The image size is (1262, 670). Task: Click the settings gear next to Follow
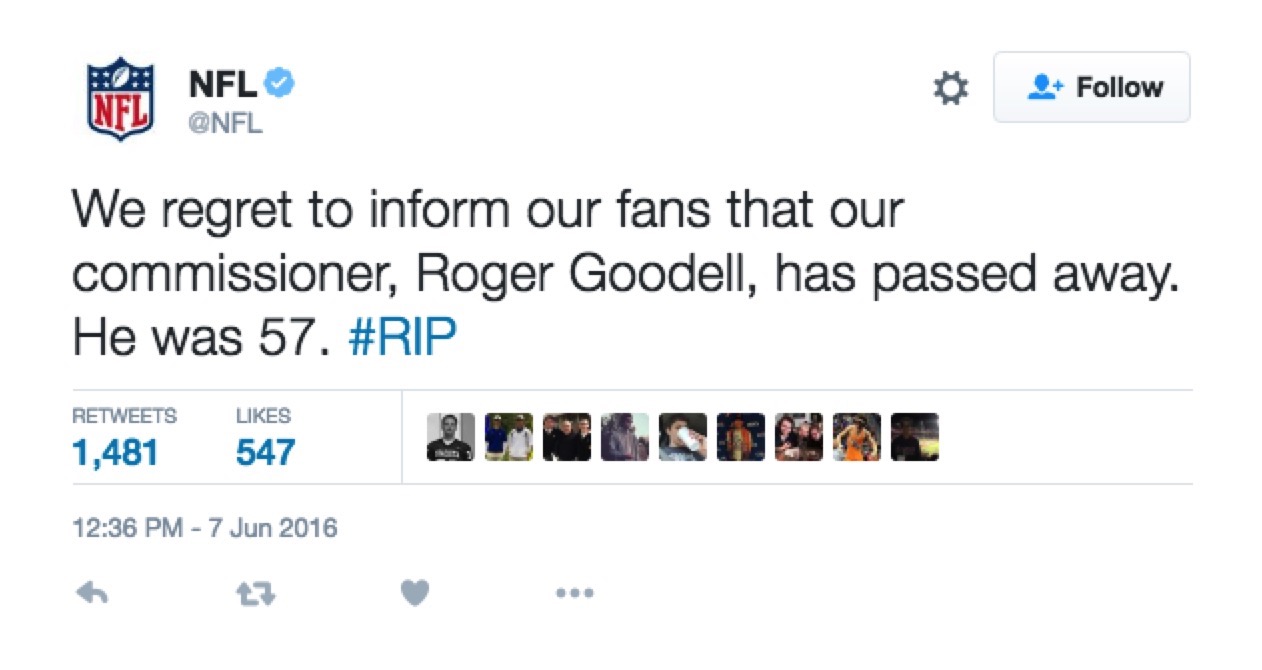pyautogui.click(x=950, y=88)
